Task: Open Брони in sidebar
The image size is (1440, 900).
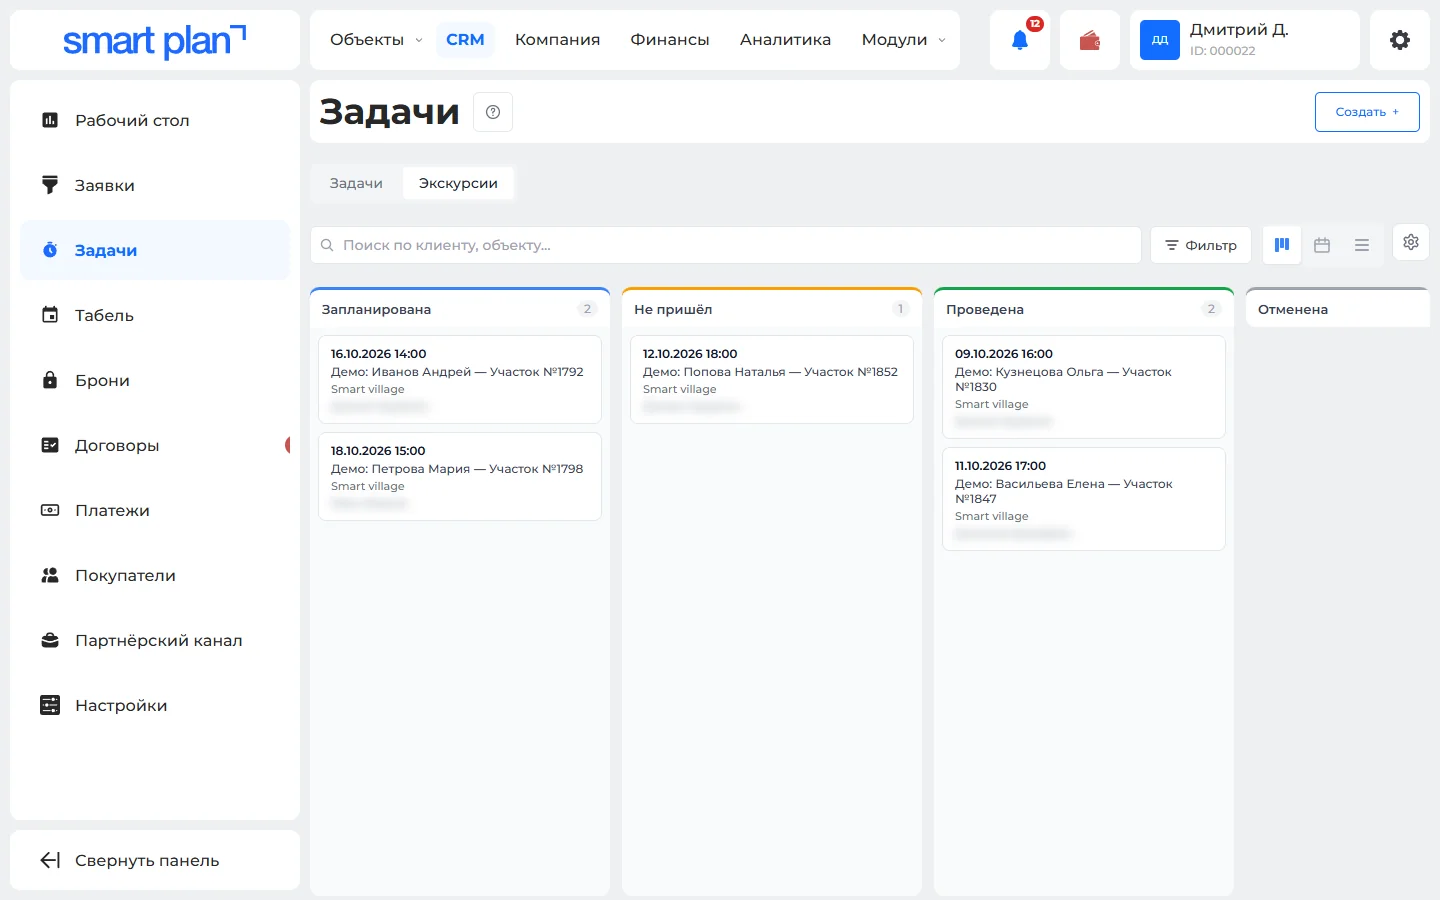Action: point(155,380)
